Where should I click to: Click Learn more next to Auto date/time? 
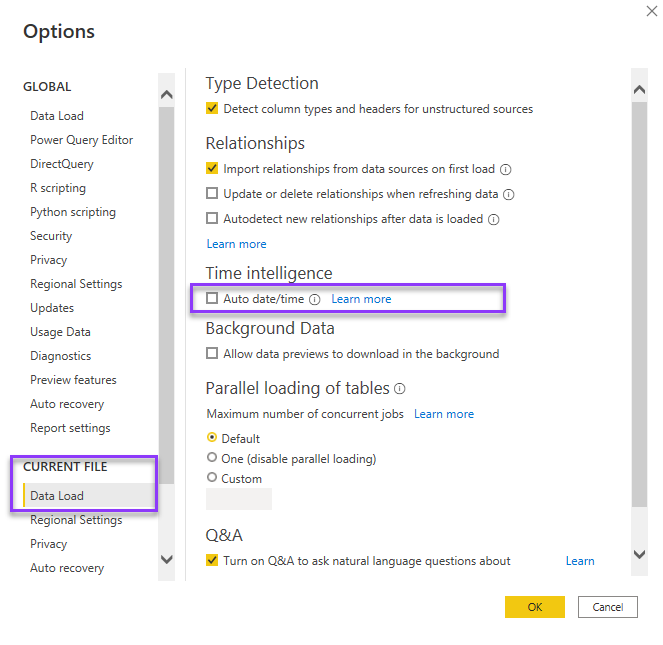361,299
